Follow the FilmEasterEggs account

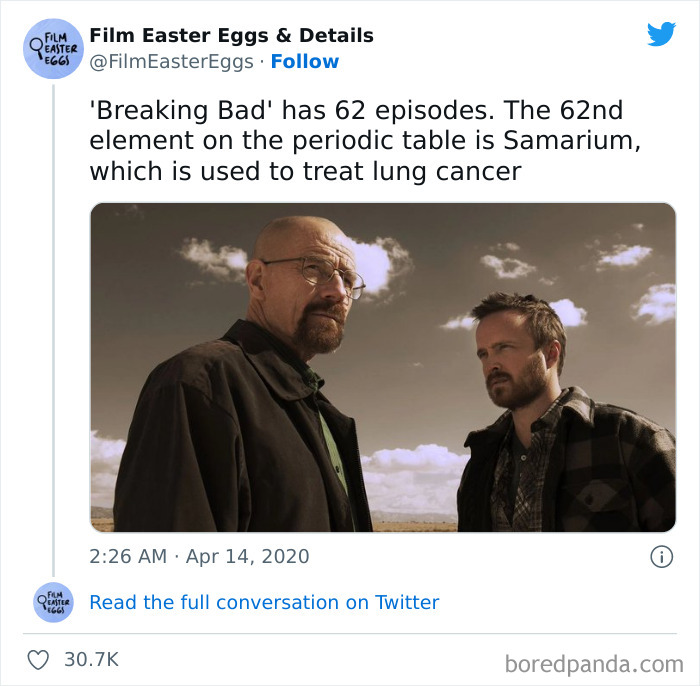[305, 61]
